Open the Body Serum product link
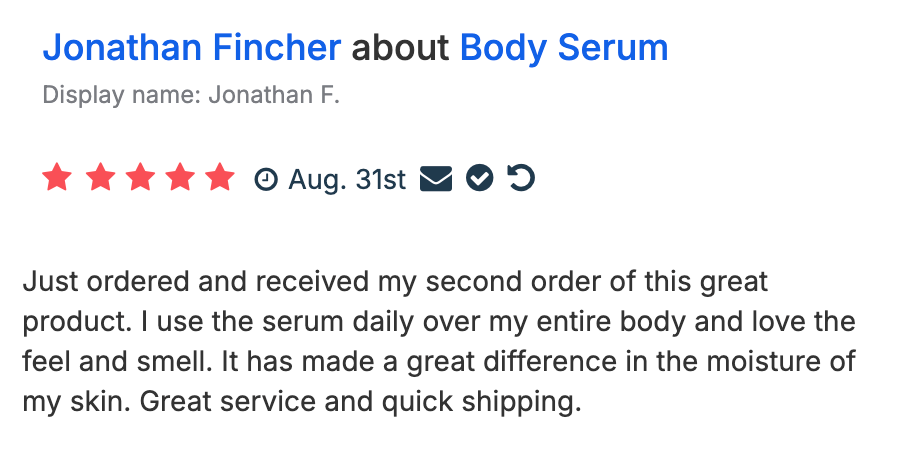Screen dimensions: 902x456 click(563, 47)
